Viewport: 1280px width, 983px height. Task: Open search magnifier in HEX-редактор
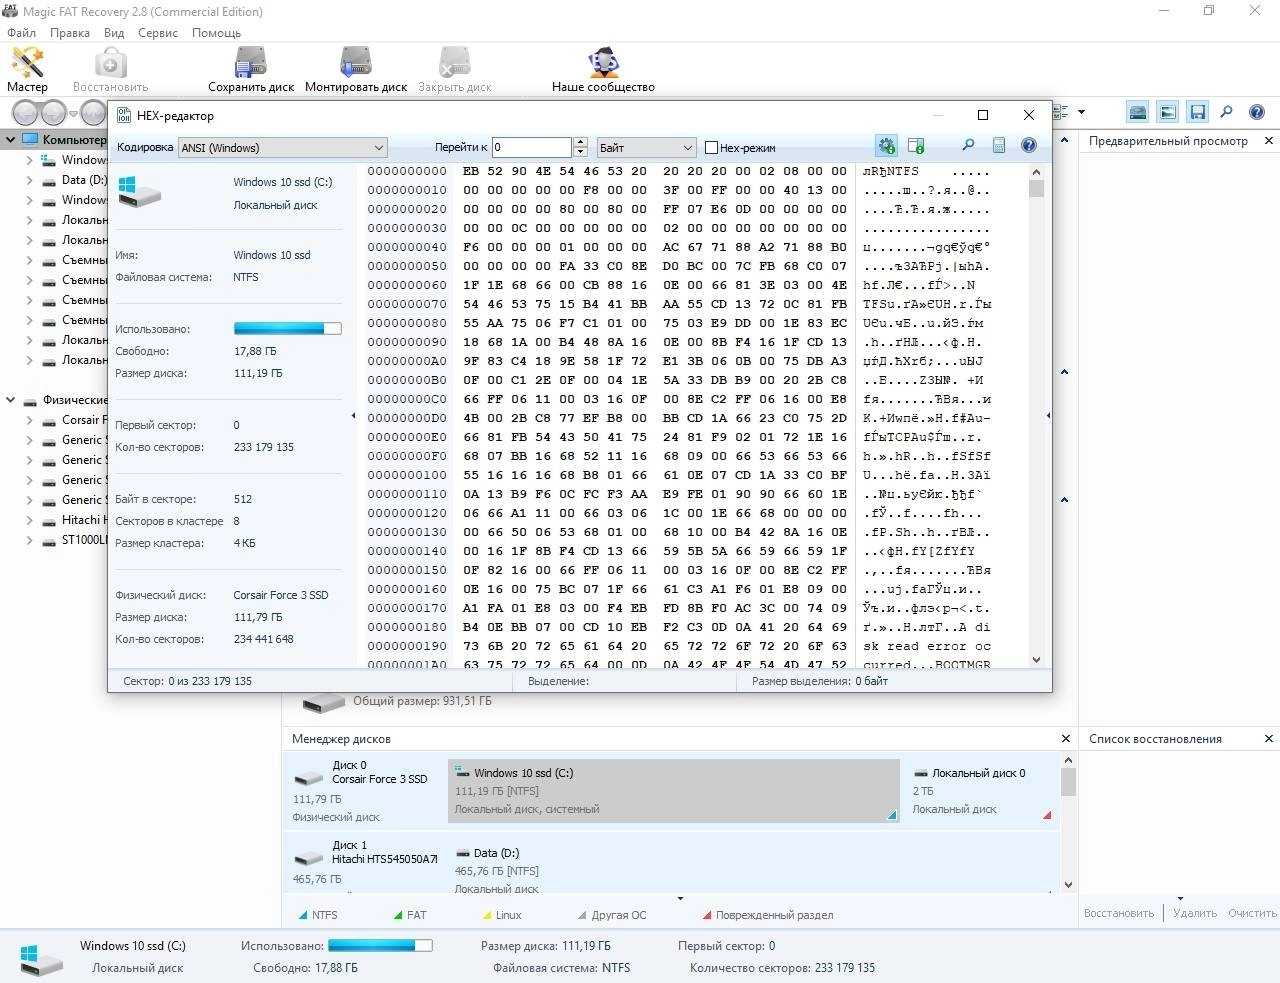point(968,146)
